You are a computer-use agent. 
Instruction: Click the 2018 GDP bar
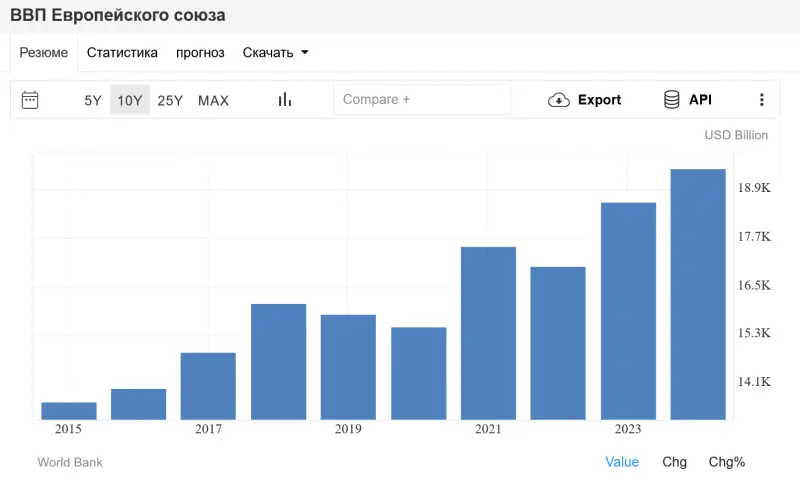coord(279,362)
